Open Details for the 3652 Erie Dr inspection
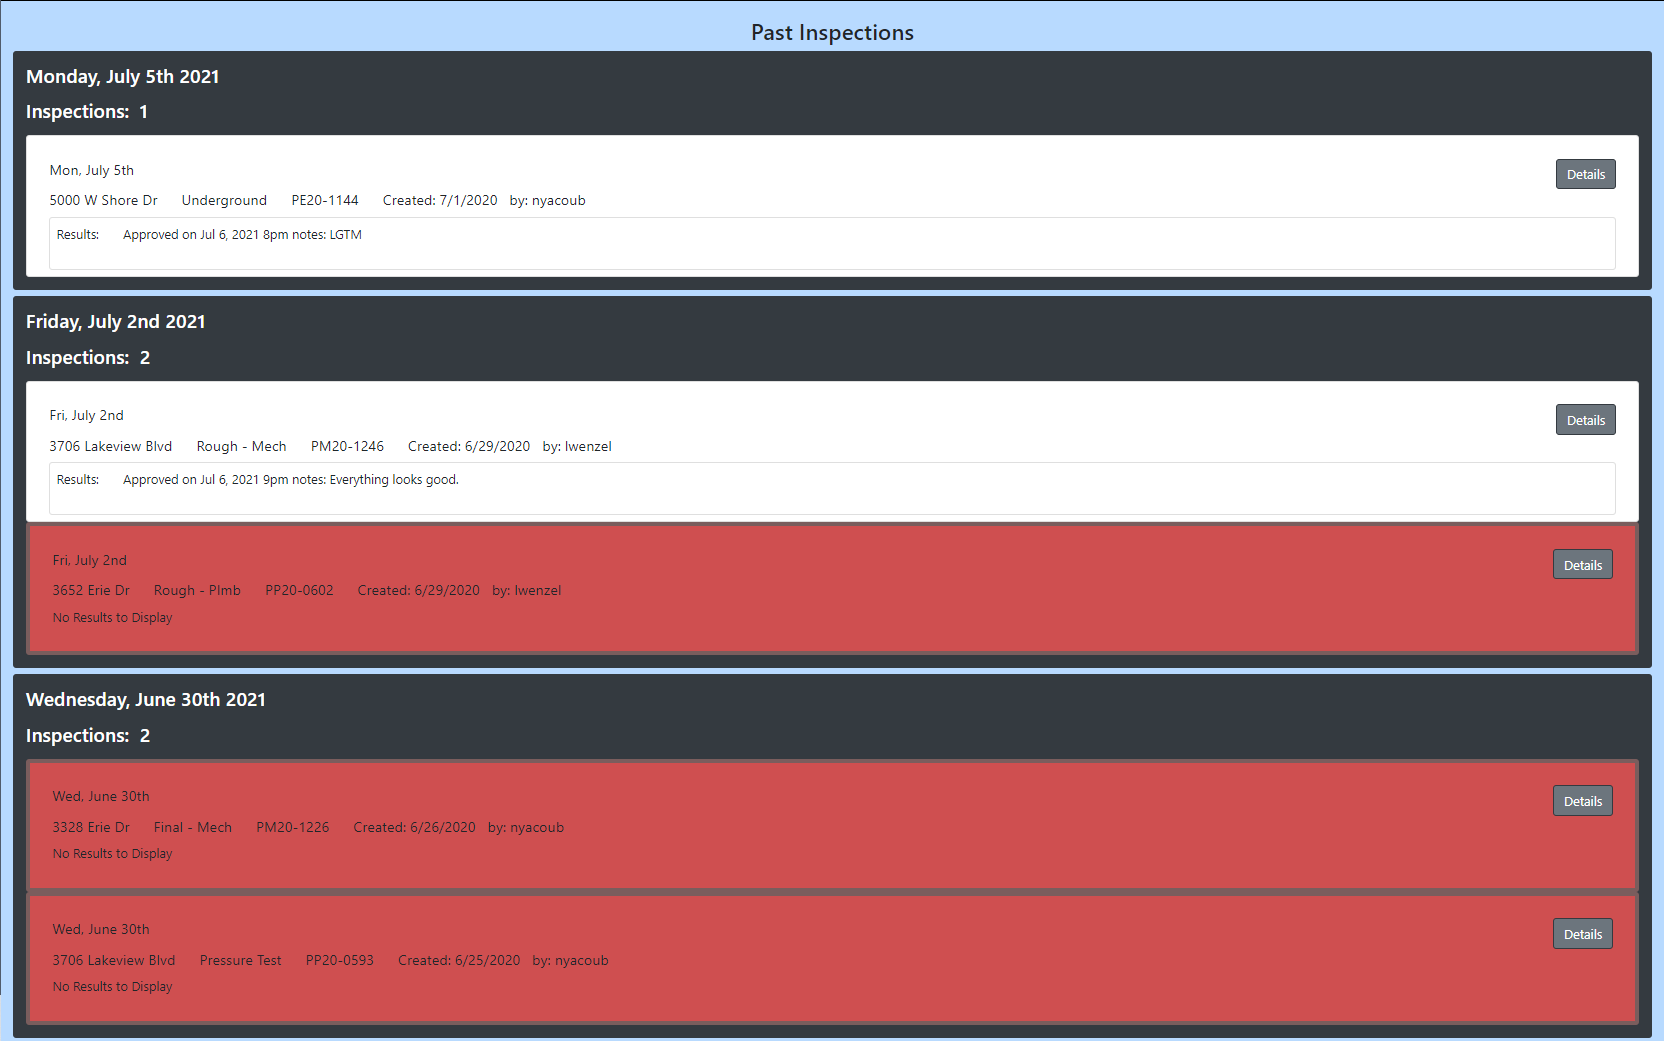 tap(1582, 563)
